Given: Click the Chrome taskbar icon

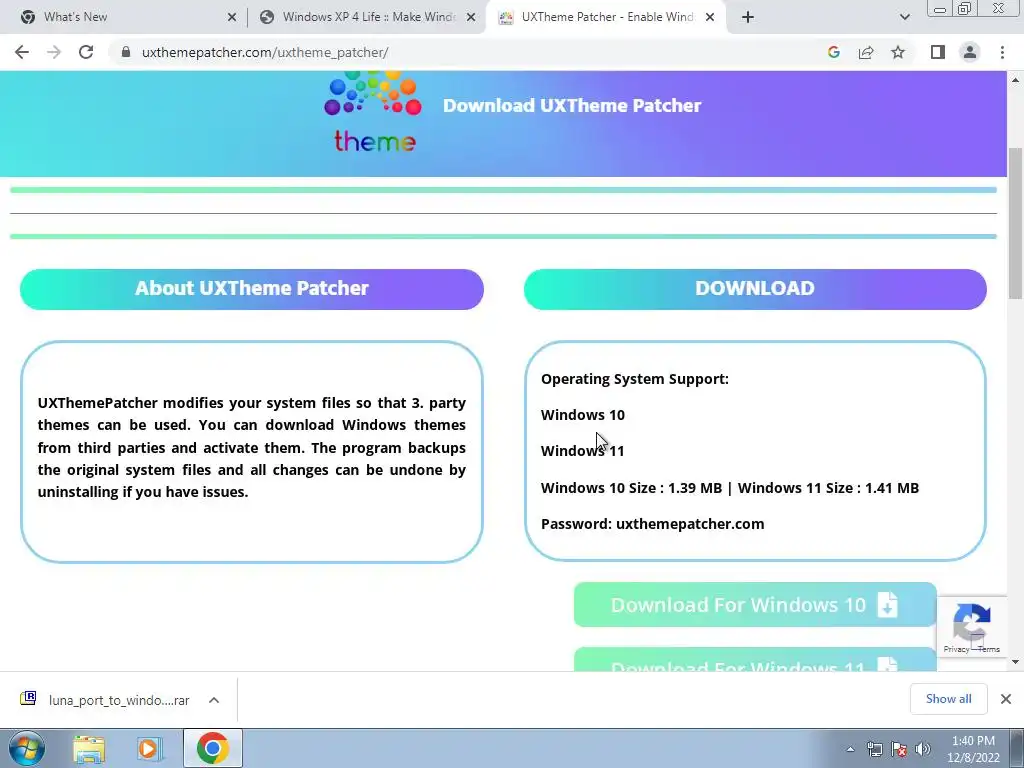Looking at the screenshot, I should click(x=212, y=748).
